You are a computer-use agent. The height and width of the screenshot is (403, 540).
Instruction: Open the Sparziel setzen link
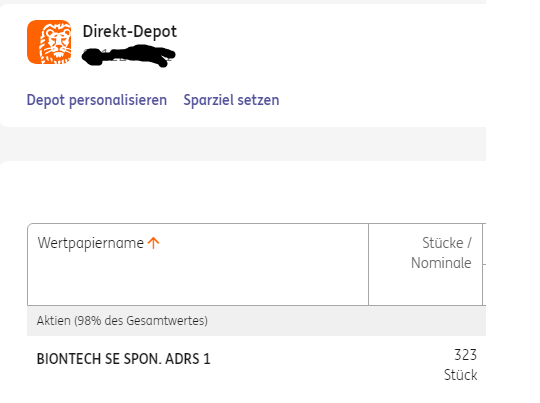point(231,100)
